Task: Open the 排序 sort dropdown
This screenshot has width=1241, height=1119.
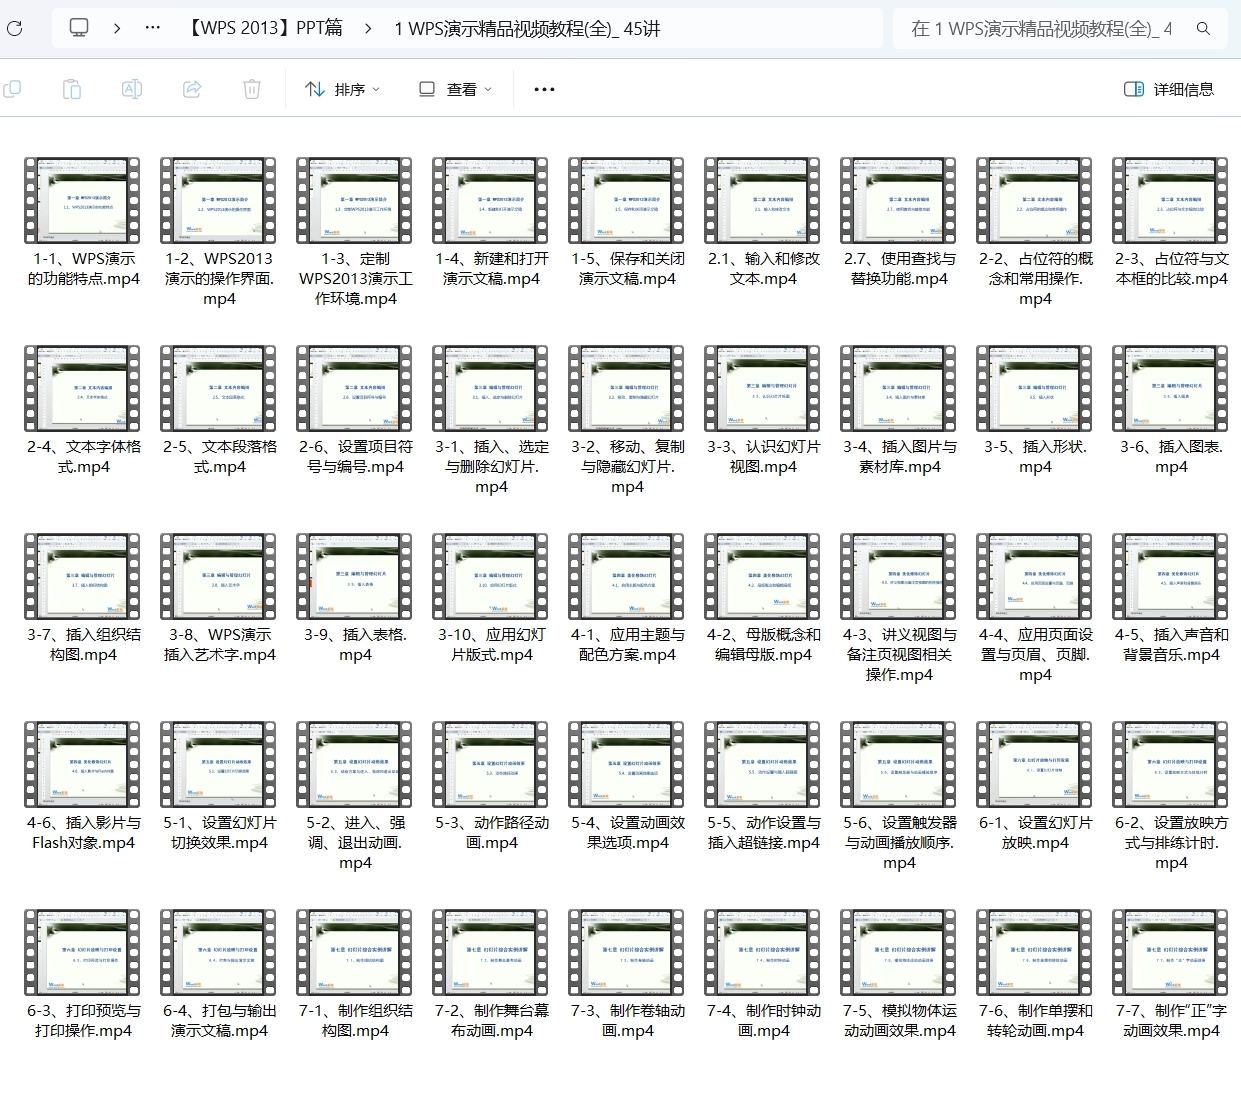Action: (x=343, y=89)
